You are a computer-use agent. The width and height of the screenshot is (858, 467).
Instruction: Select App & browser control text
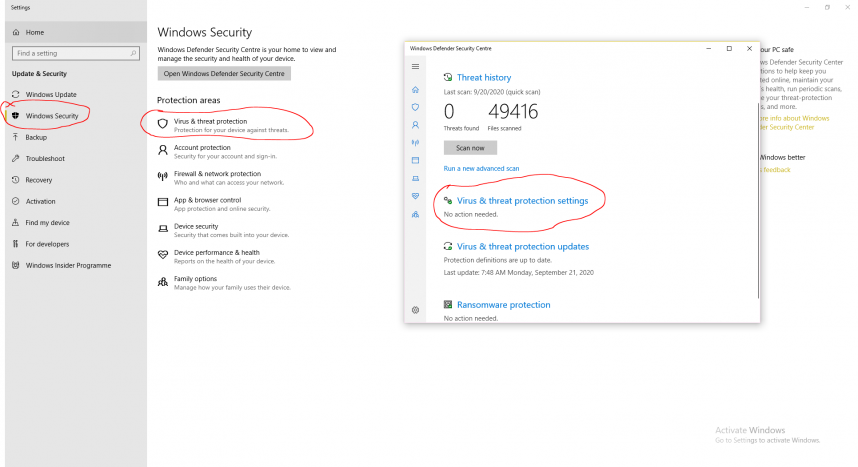(x=207, y=200)
